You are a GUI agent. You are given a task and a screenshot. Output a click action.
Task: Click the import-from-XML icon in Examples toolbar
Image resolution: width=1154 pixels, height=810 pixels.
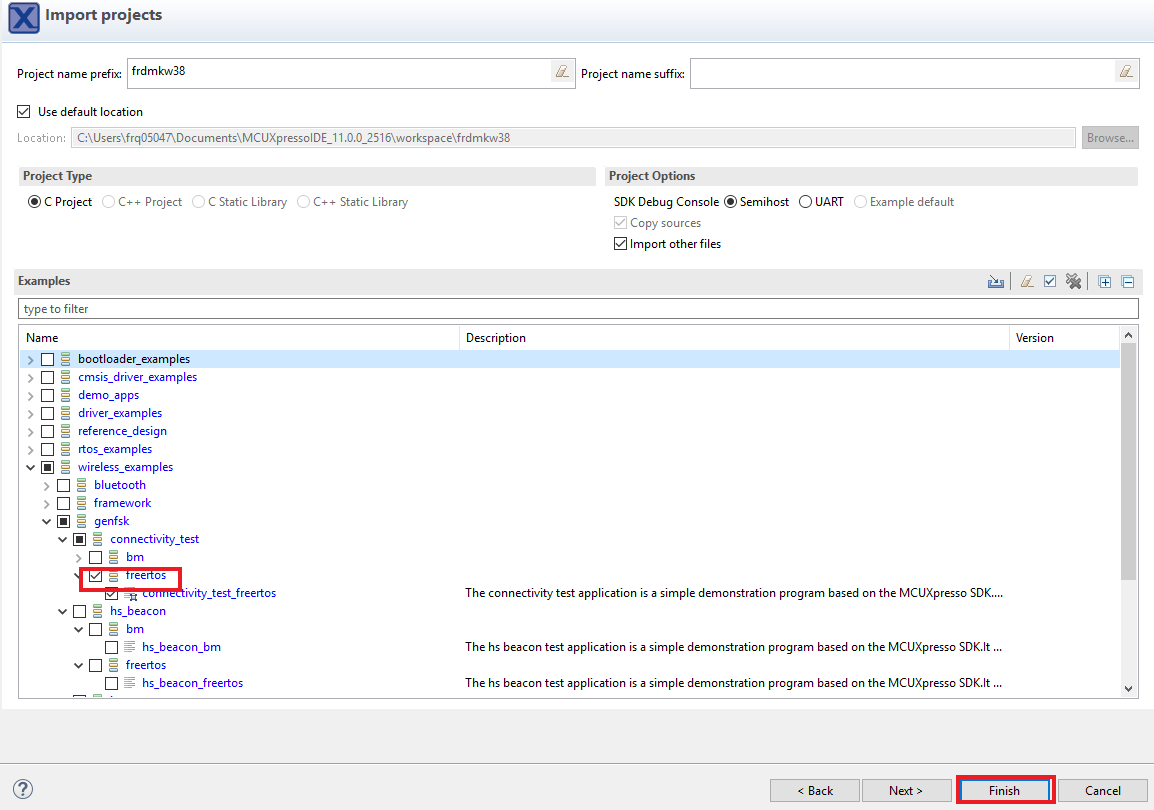pos(995,282)
